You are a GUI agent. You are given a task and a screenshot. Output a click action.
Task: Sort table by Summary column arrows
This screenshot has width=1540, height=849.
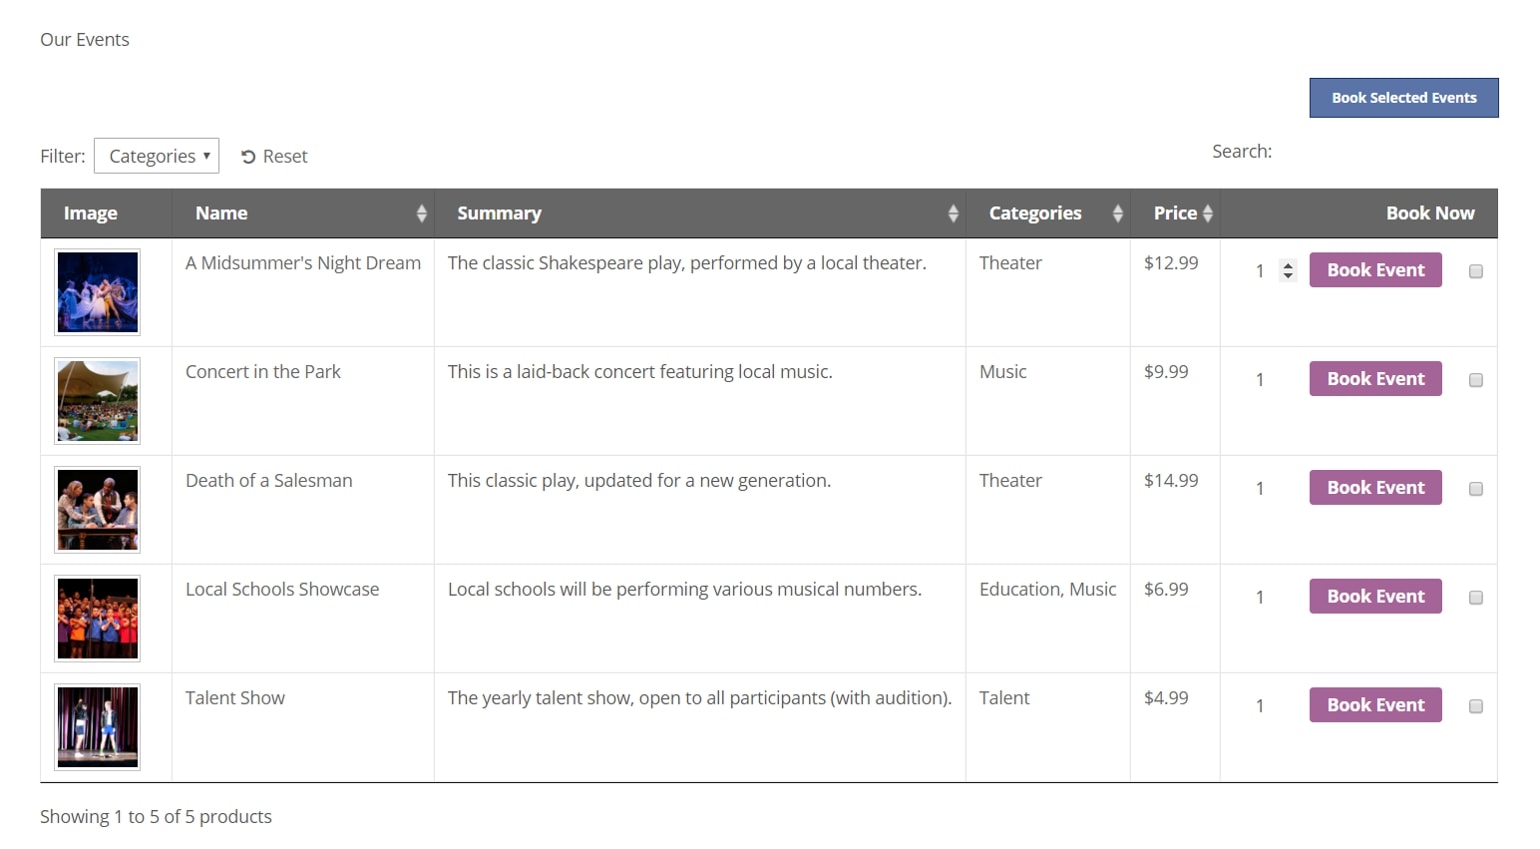pos(952,213)
